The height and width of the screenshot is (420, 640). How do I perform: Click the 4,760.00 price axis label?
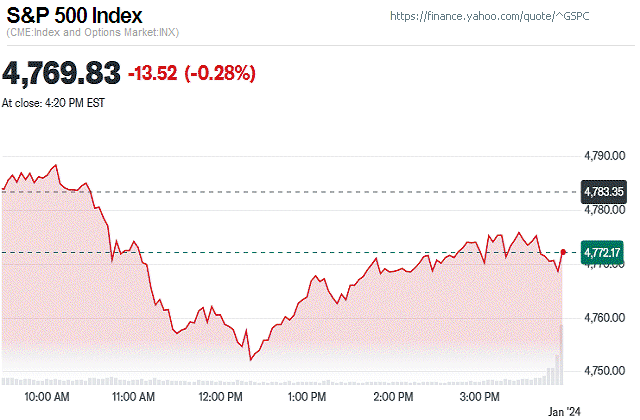604,318
